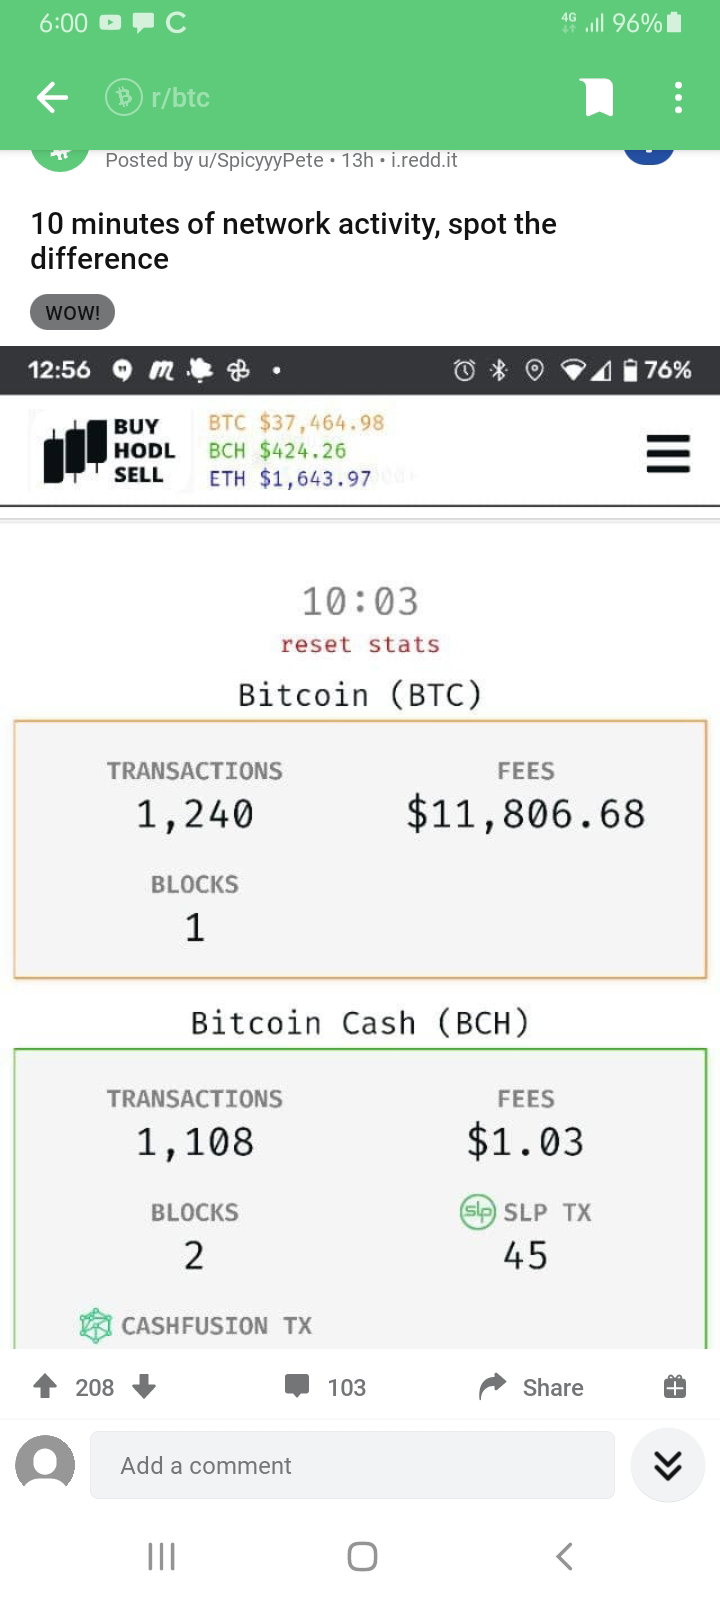Tap the back arrow in header
The width and height of the screenshot is (720, 1600).
[x=52, y=97]
